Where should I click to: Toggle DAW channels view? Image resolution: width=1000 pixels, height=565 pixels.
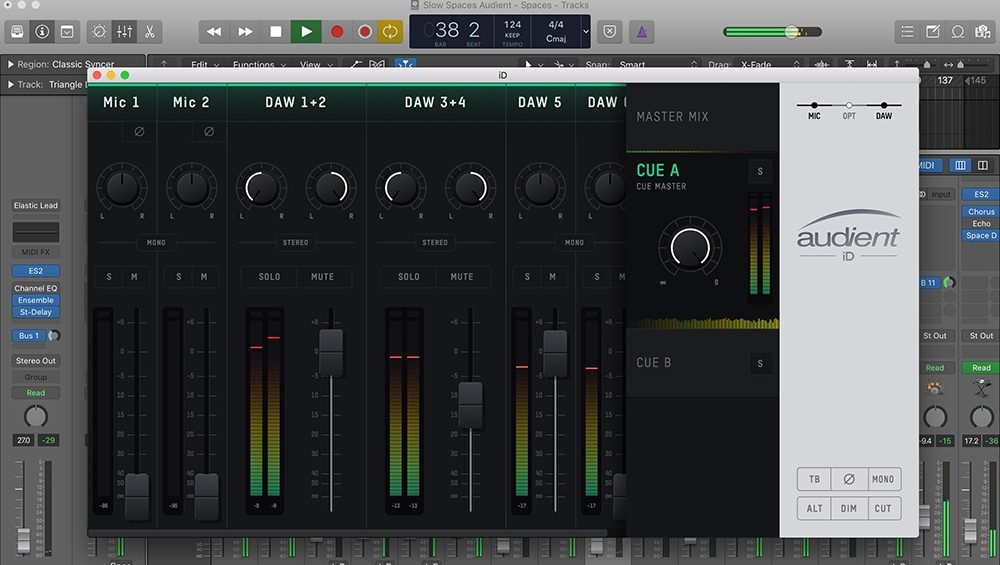[884, 110]
